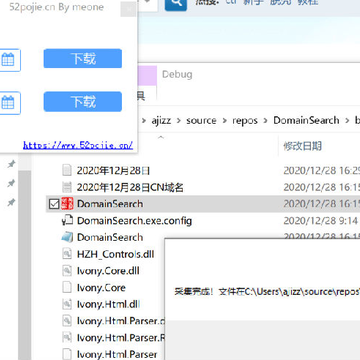Click the second 下载 button
The image size is (360, 360).
coord(83,102)
